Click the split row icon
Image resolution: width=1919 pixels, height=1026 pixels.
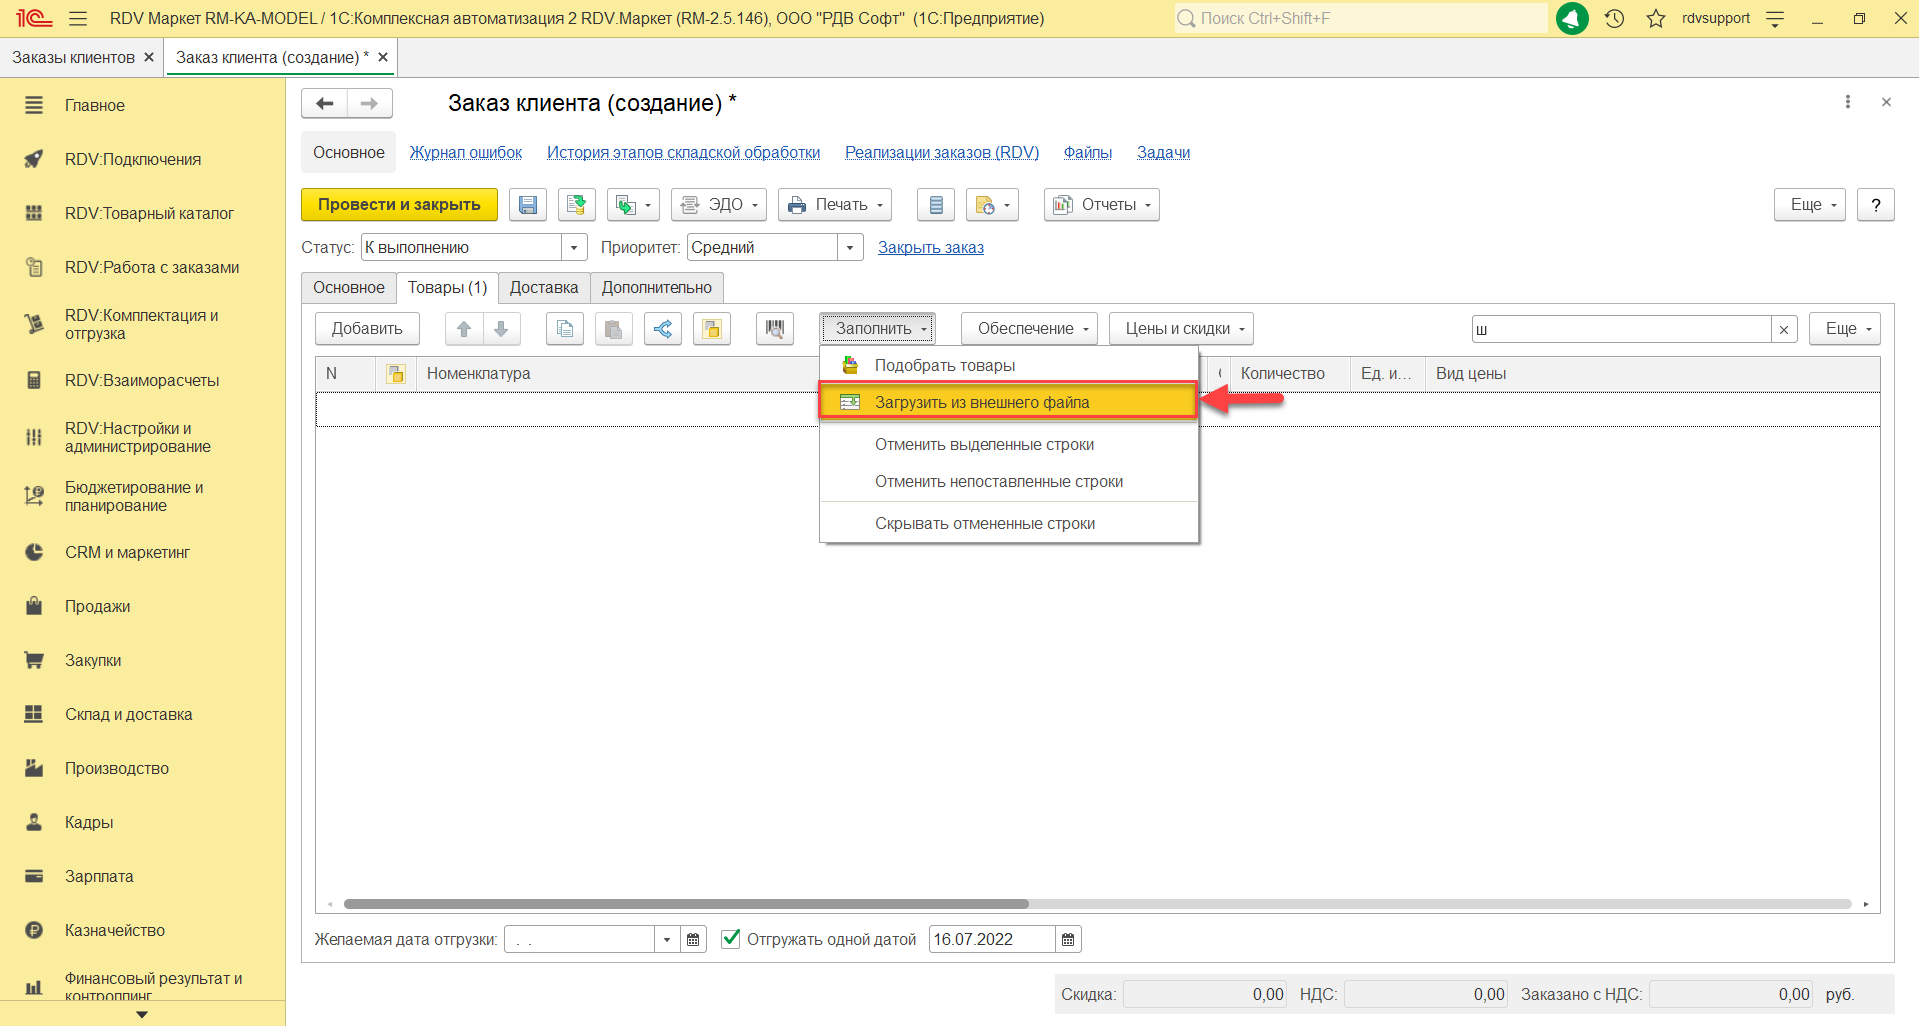(662, 329)
